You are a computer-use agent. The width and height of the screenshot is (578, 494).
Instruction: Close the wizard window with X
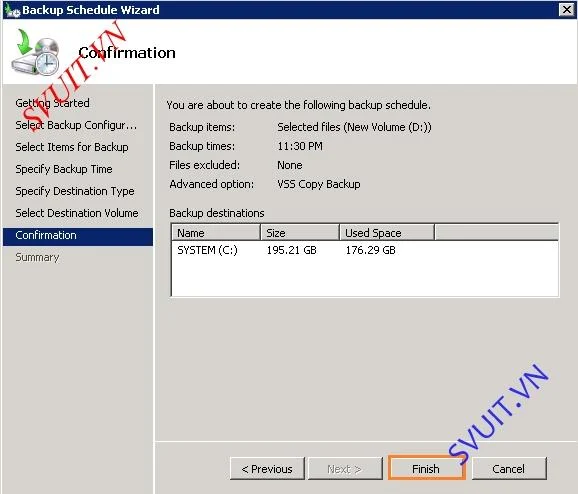(x=567, y=9)
